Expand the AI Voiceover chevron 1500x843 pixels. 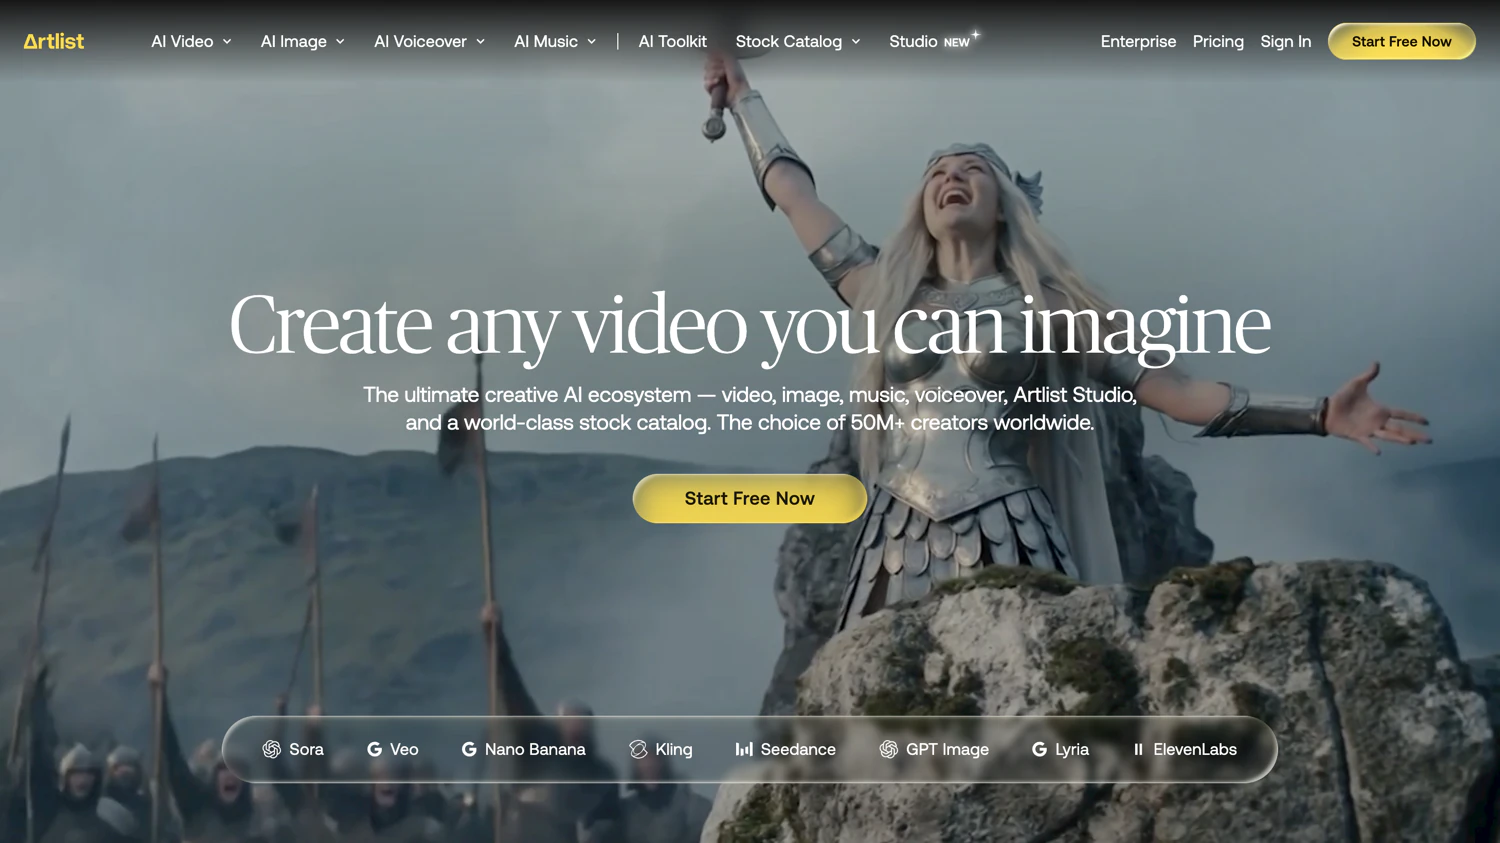pos(480,42)
